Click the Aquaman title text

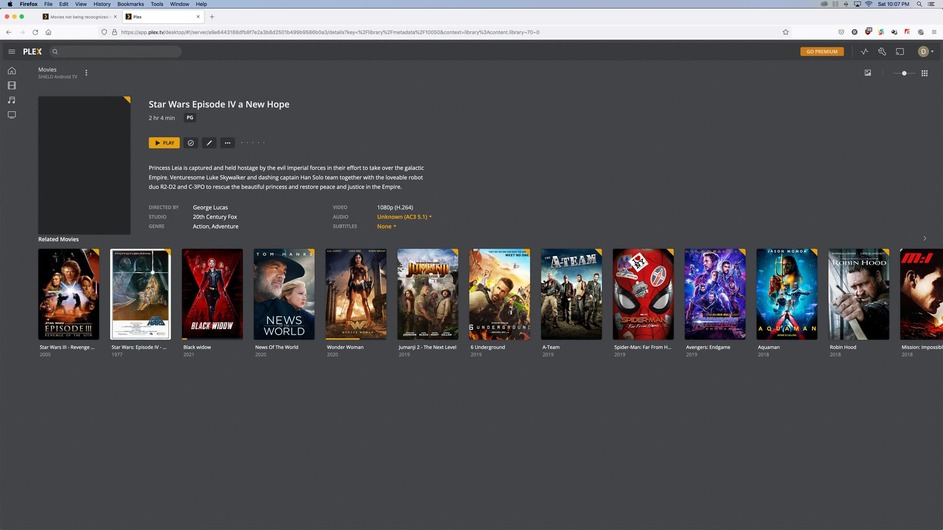[x=769, y=347]
